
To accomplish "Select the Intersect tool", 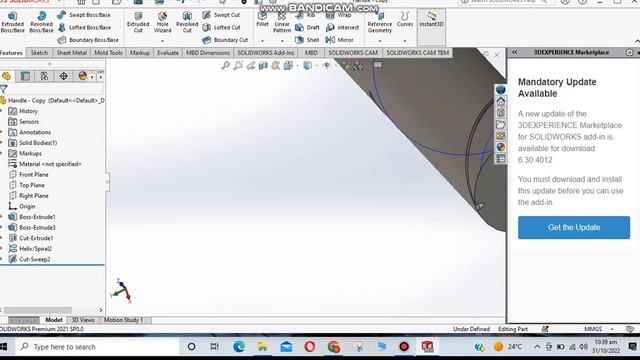I will (342, 27).
